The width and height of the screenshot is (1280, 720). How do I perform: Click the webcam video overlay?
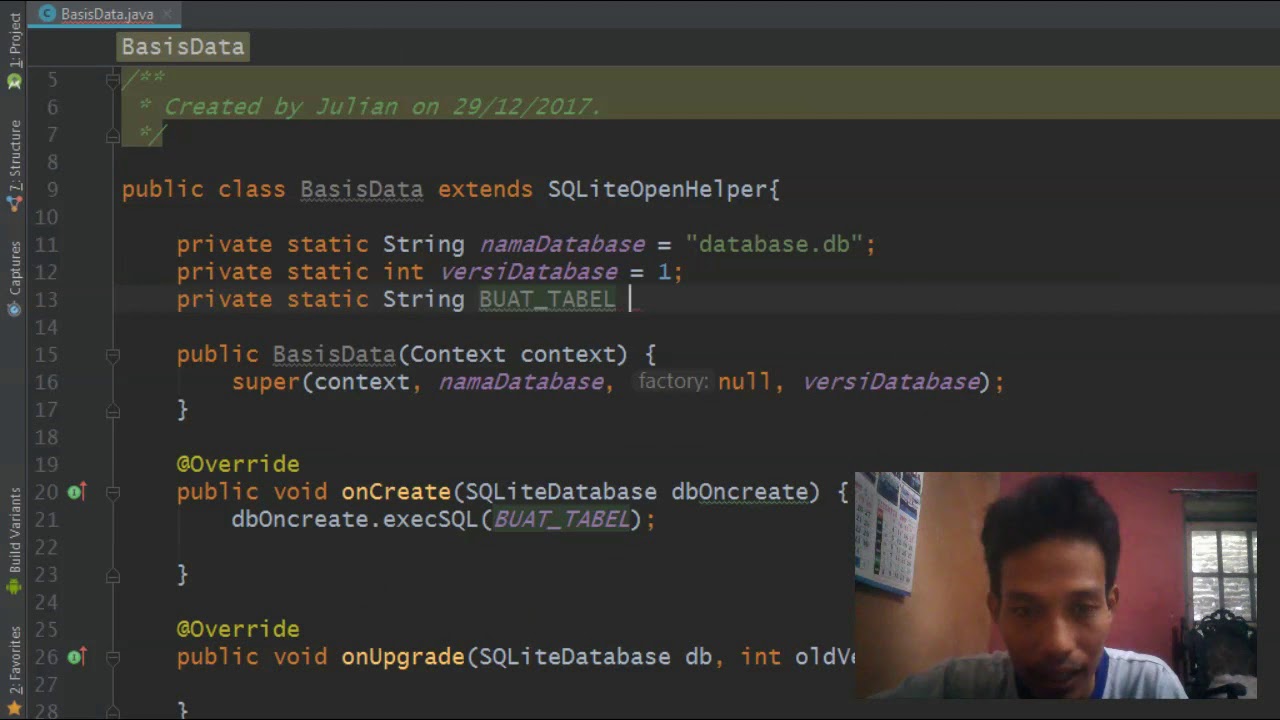[x=1055, y=585]
